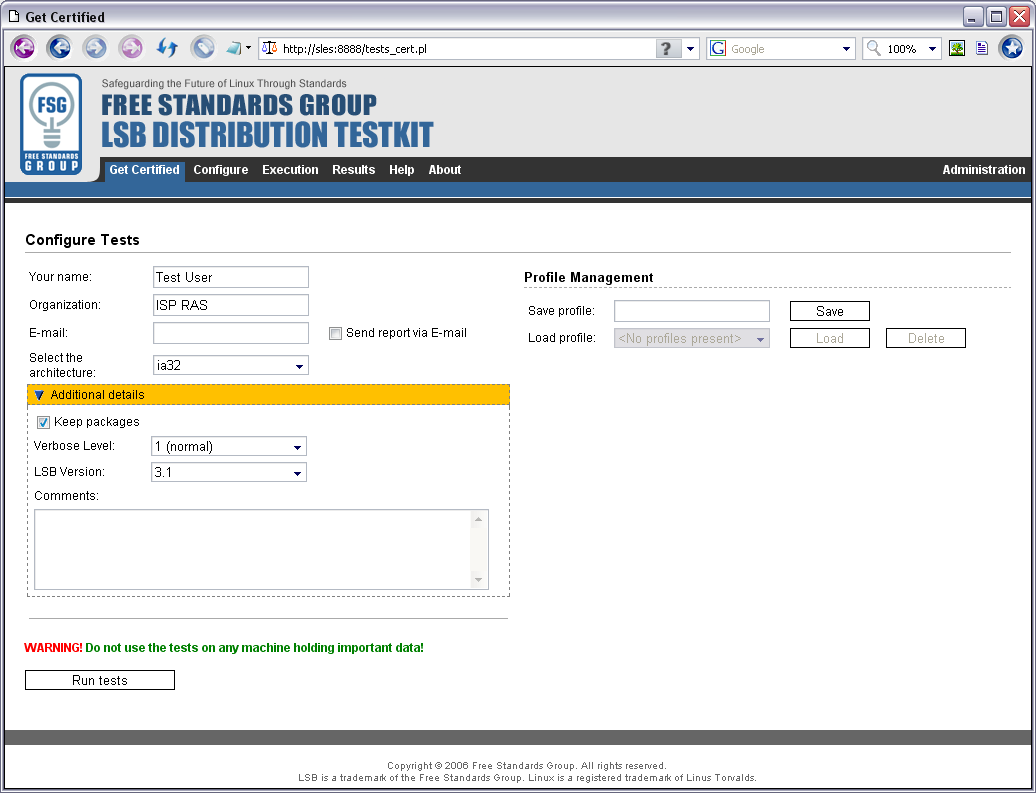Open the new page dropdown arrow

pos(248,48)
